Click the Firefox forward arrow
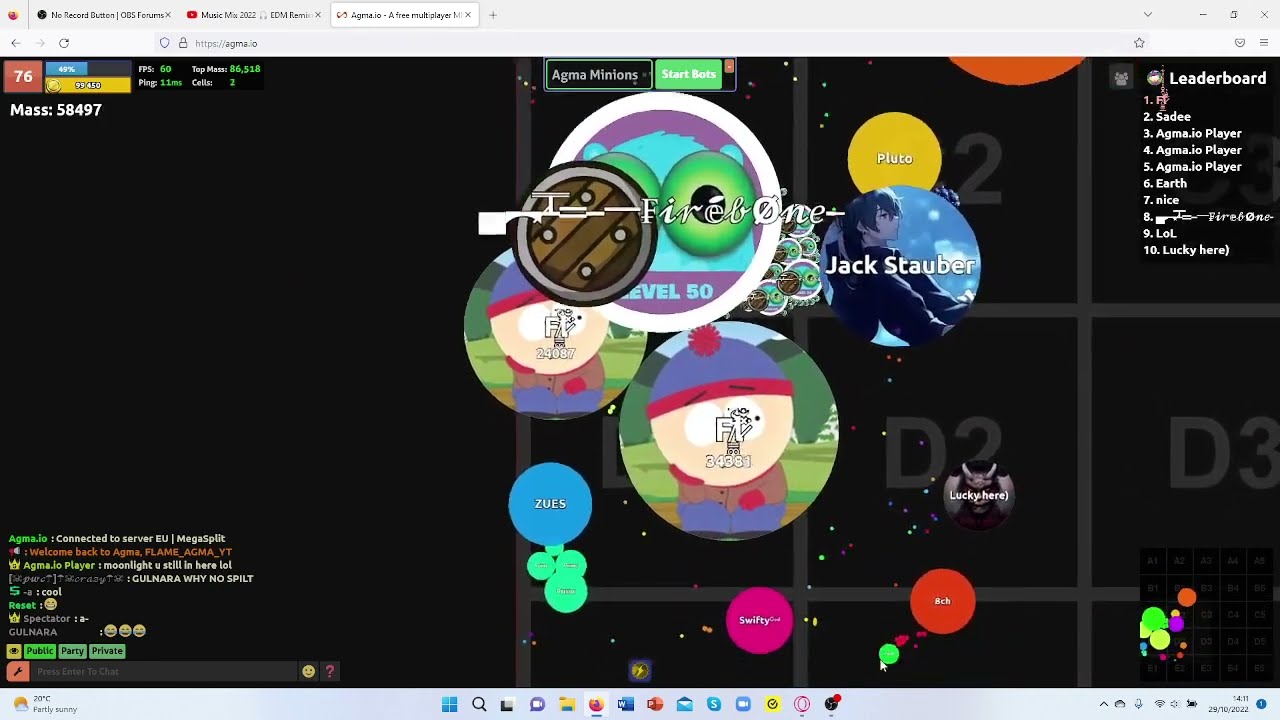This screenshot has width=1280, height=720. [x=40, y=43]
